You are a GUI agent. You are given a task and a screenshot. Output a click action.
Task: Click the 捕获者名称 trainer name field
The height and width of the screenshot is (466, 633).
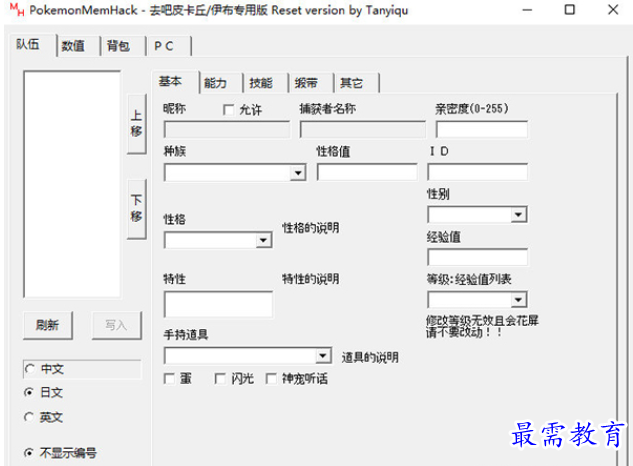click(363, 130)
